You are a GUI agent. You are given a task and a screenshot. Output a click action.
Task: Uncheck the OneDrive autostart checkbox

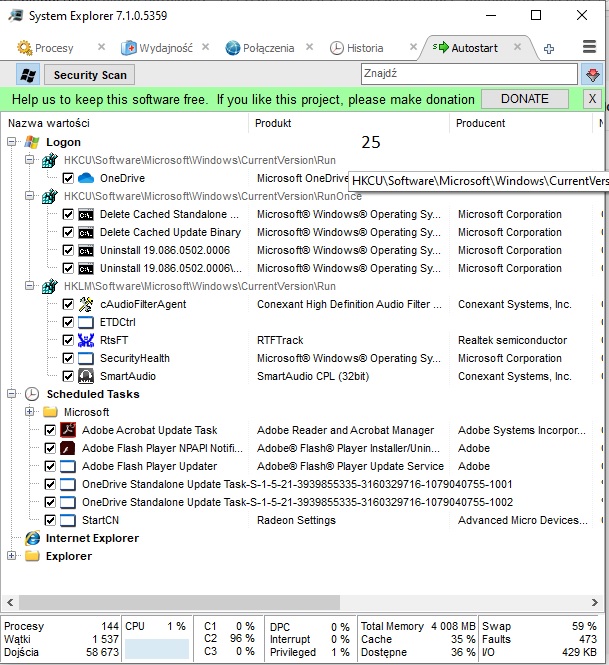(x=68, y=178)
